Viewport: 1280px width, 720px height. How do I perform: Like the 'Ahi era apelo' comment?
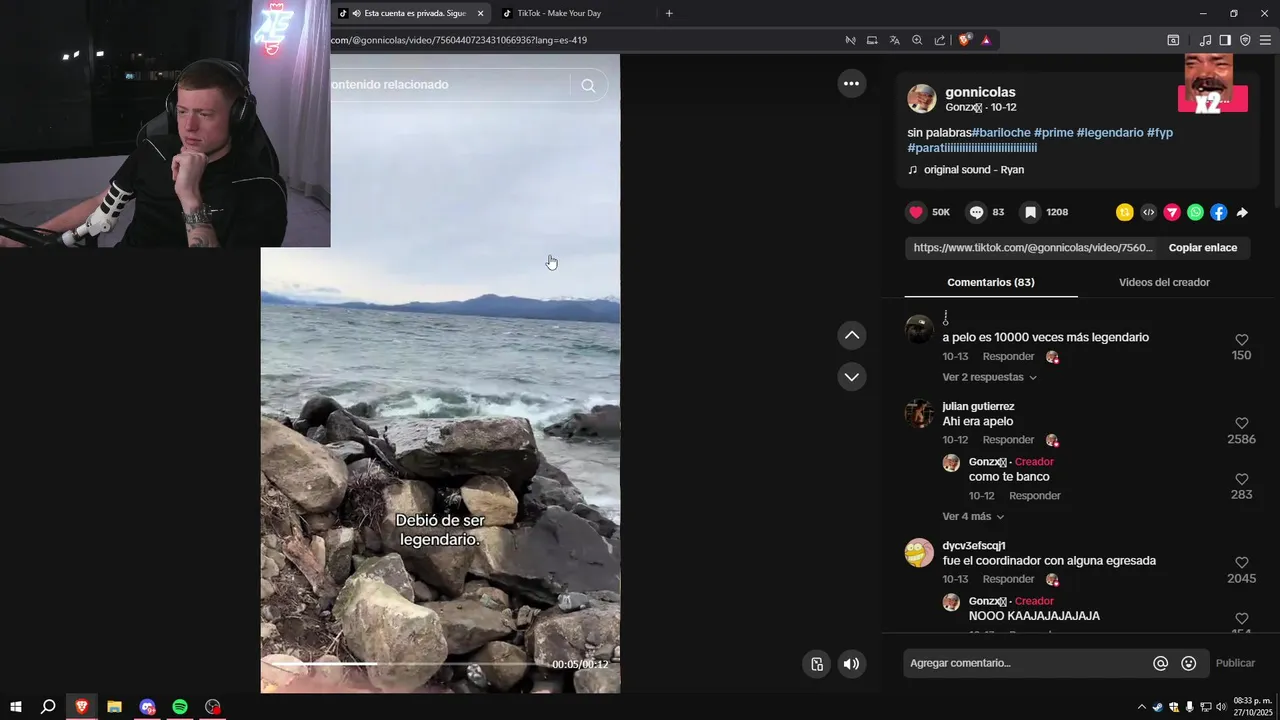pyautogui.click(x=1242, y=423)
